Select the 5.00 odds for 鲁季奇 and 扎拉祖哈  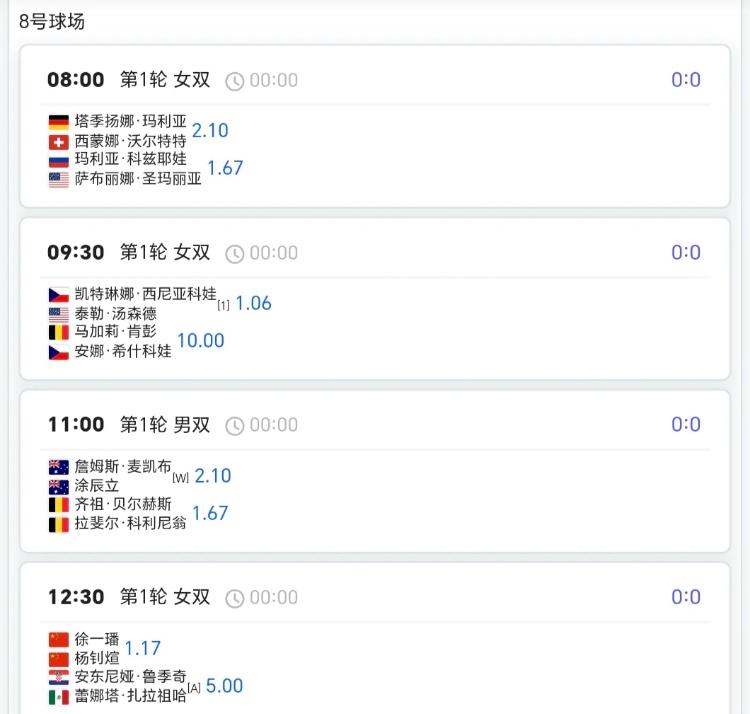(x=224, y=686)
